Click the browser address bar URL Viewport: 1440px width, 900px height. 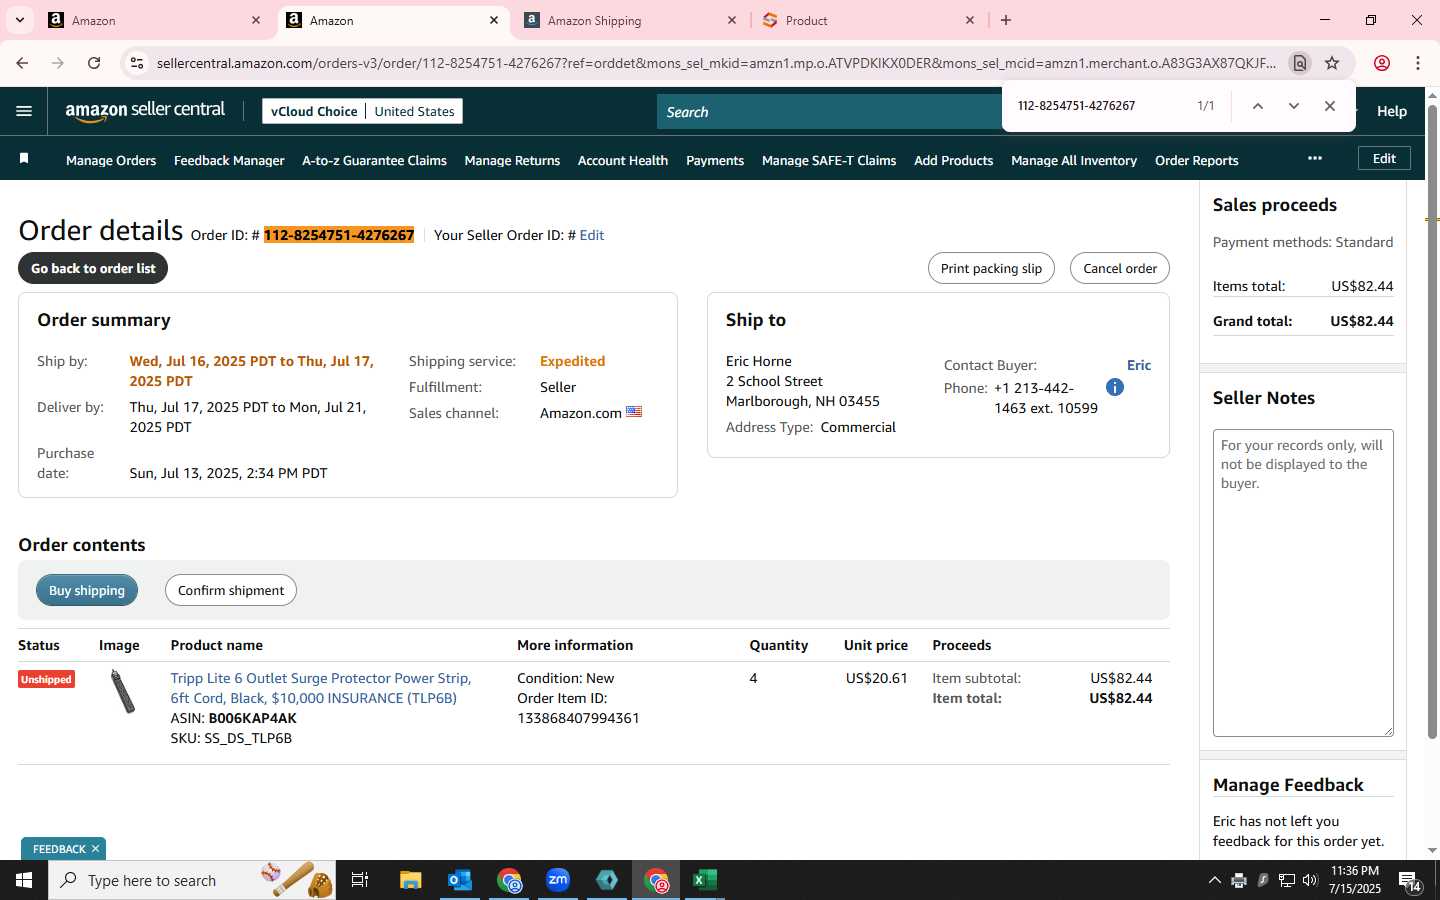click(x=716, y=63)
